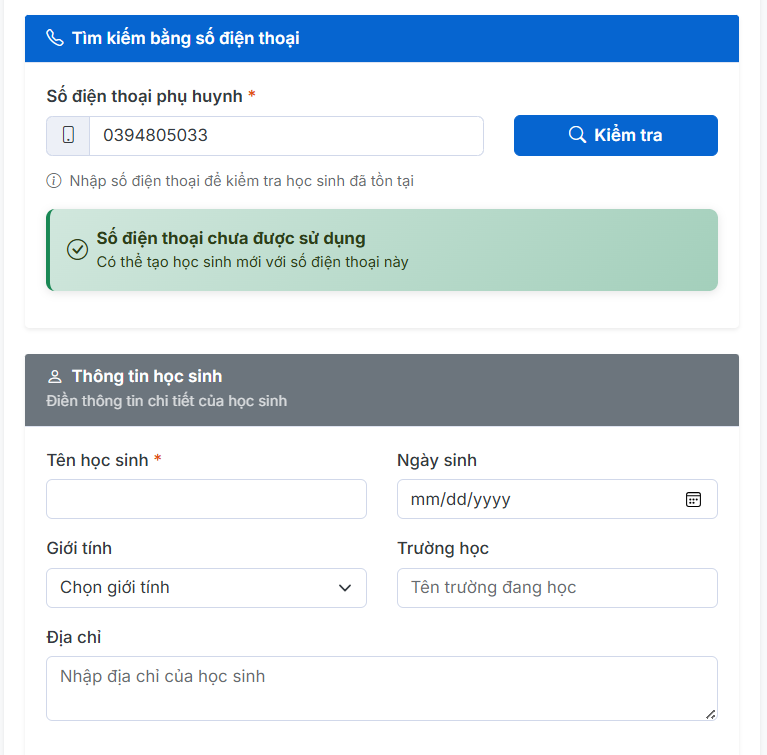767x755 pixels.
Task: Click the green check circle success icon
Action: tap(77, 250)
